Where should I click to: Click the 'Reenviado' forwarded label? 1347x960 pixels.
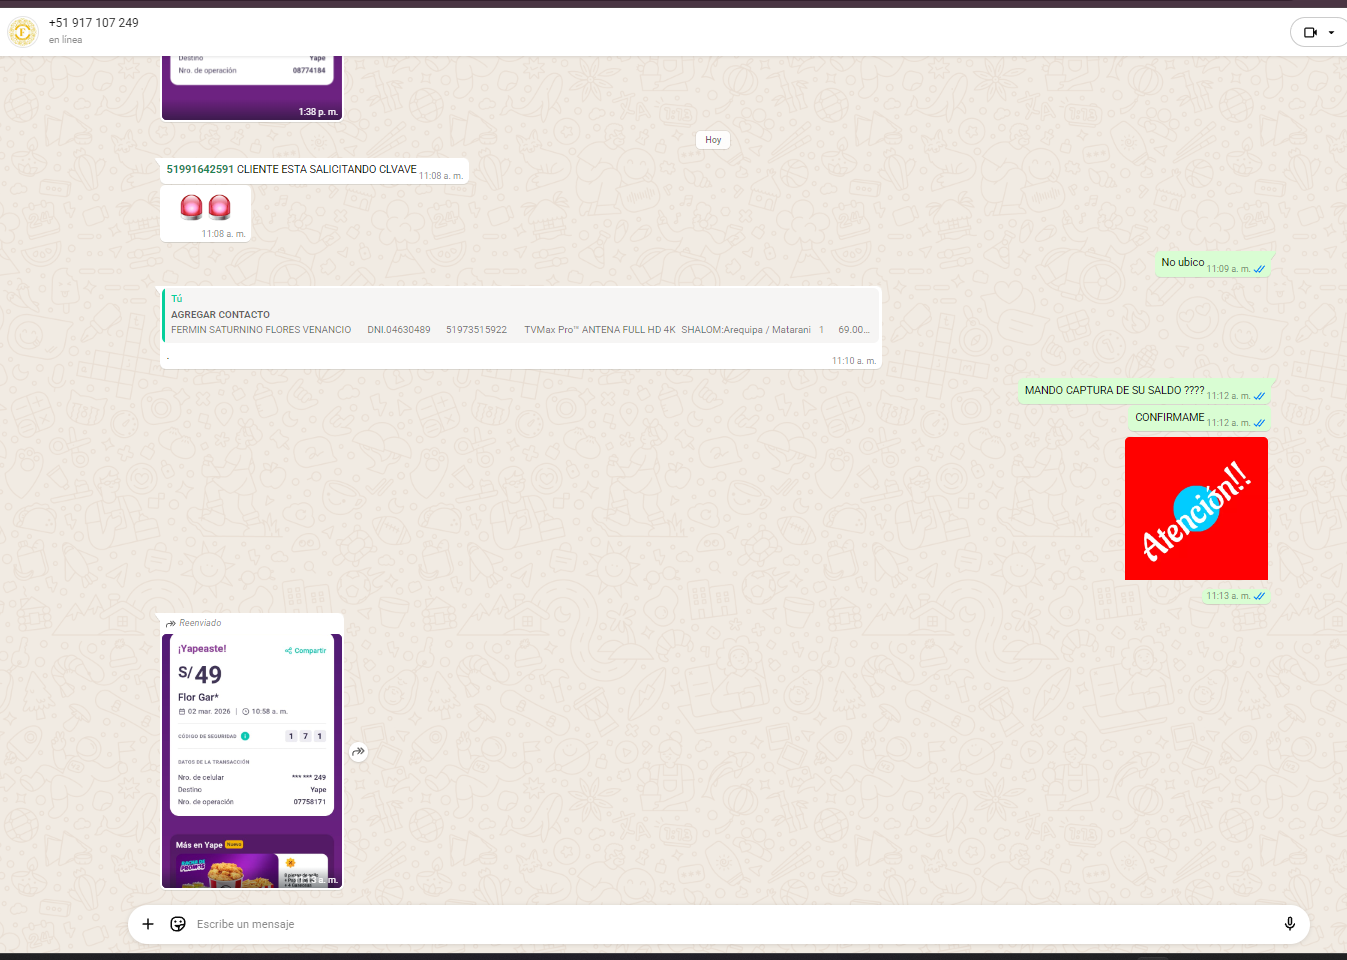(x=200, y=623)
